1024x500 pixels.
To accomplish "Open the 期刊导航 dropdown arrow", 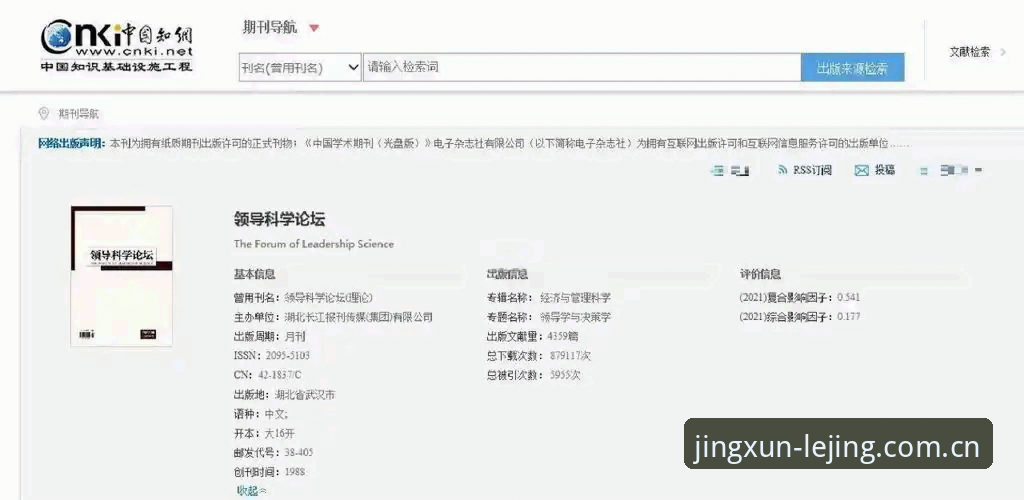I will (x=314, y=28).
